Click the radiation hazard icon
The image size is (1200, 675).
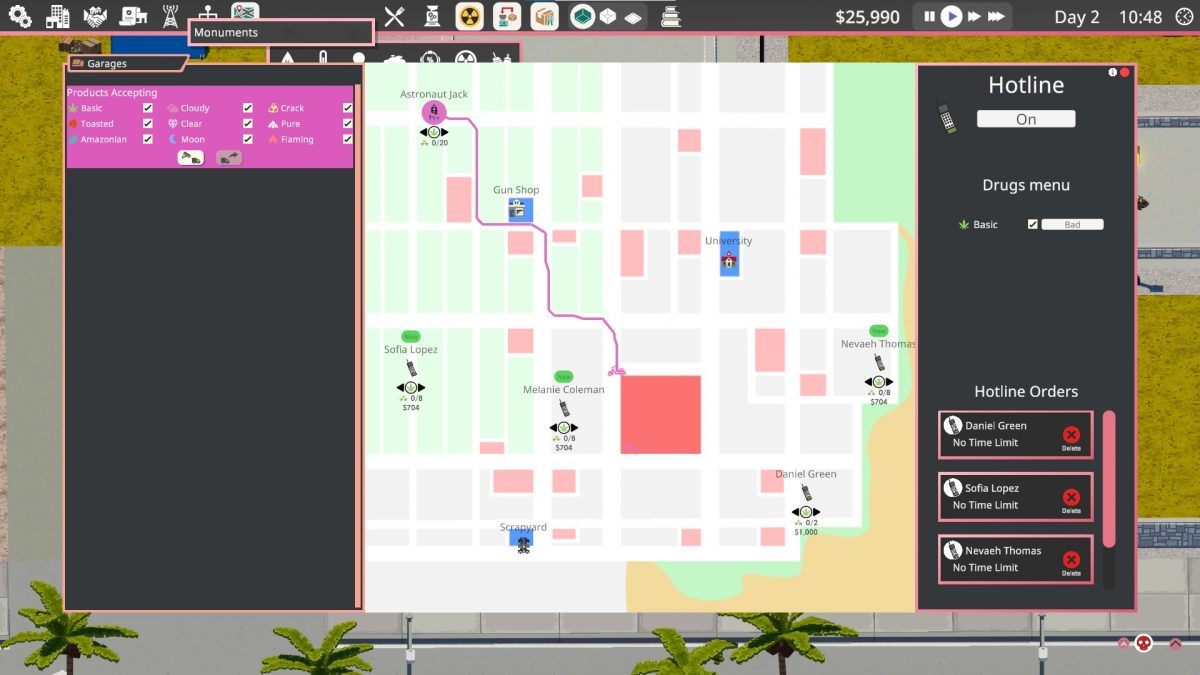(x=469, y=17)
